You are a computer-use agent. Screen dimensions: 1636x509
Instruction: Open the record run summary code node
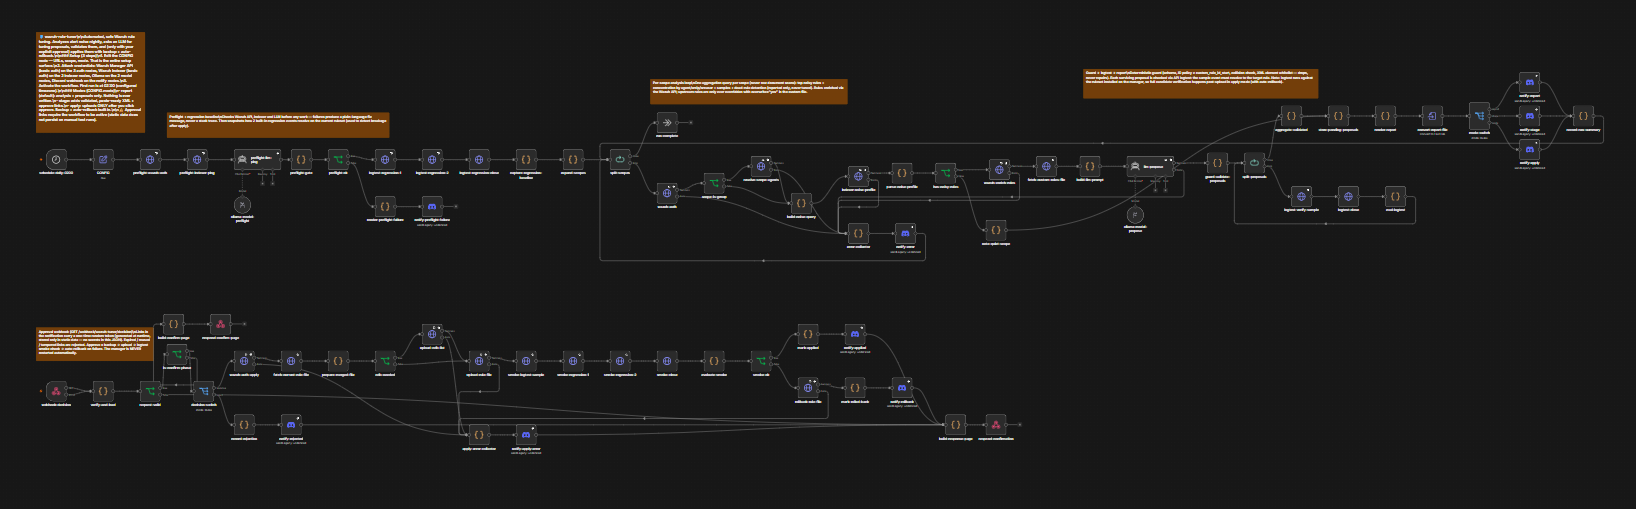tap(1583, 116)
